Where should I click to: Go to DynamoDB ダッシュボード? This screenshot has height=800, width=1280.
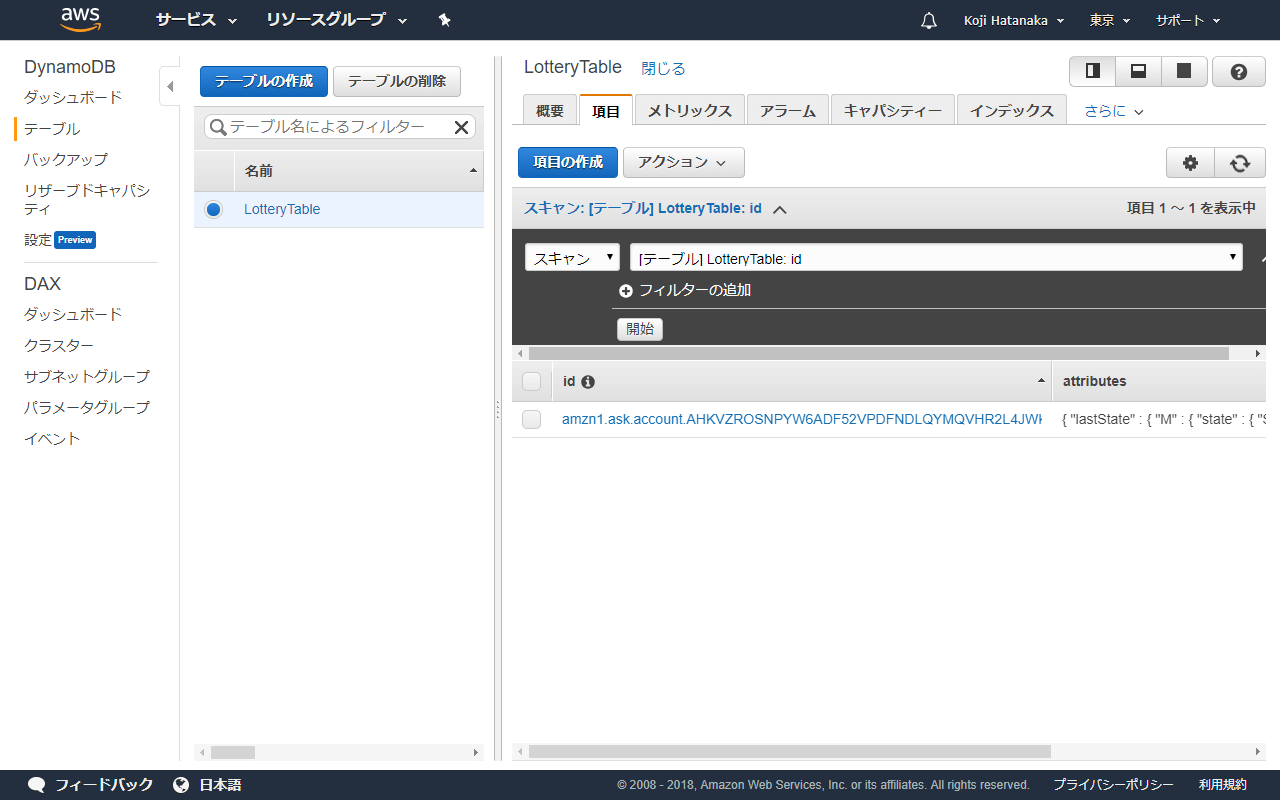(x=73, y=98)
